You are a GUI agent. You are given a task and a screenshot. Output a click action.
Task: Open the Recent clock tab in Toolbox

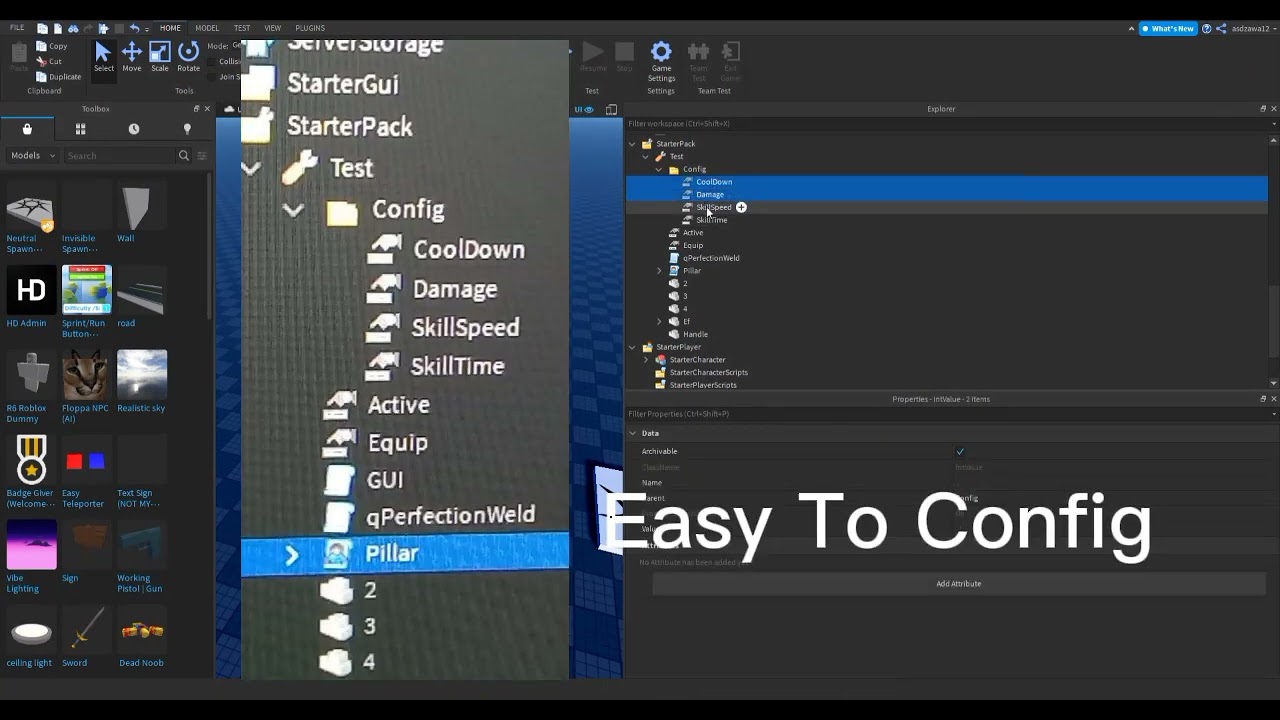tap(134, 129)
